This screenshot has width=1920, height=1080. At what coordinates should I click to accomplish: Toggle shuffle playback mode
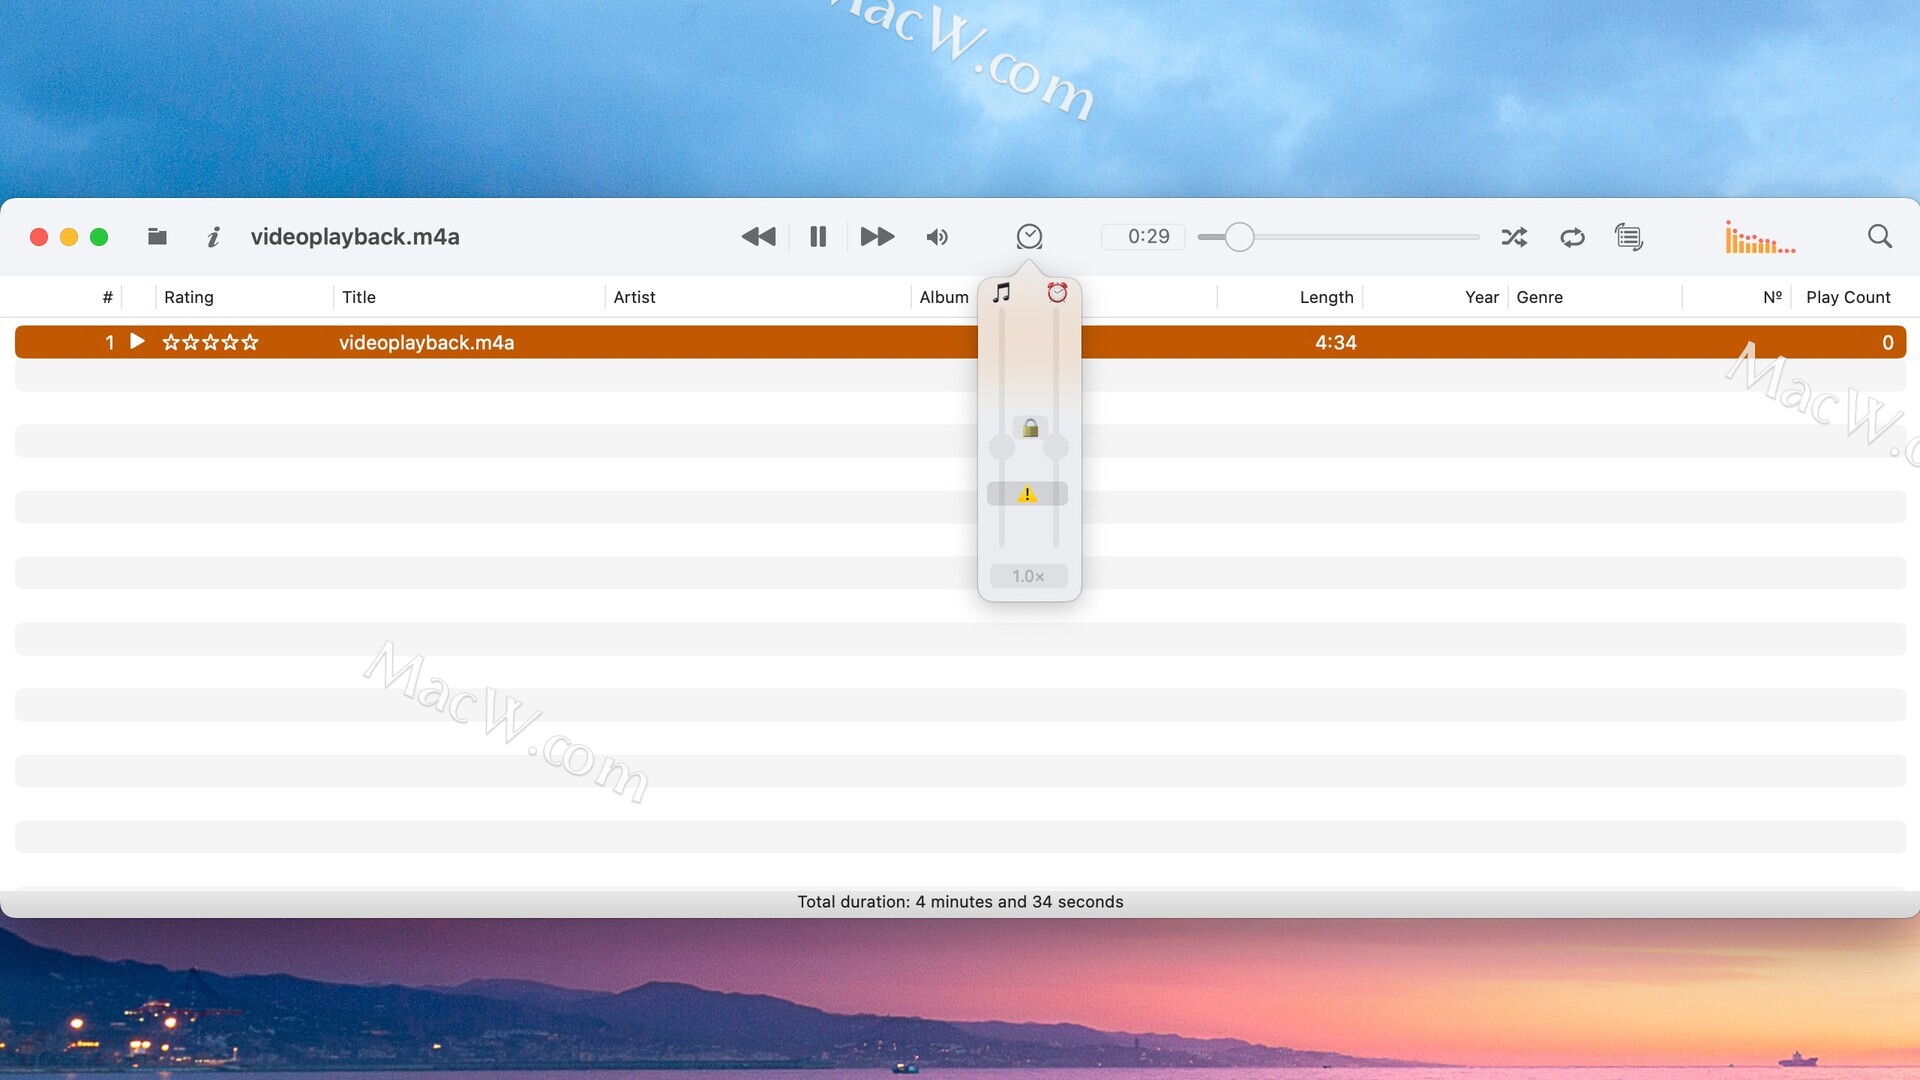pos(1514,237)
